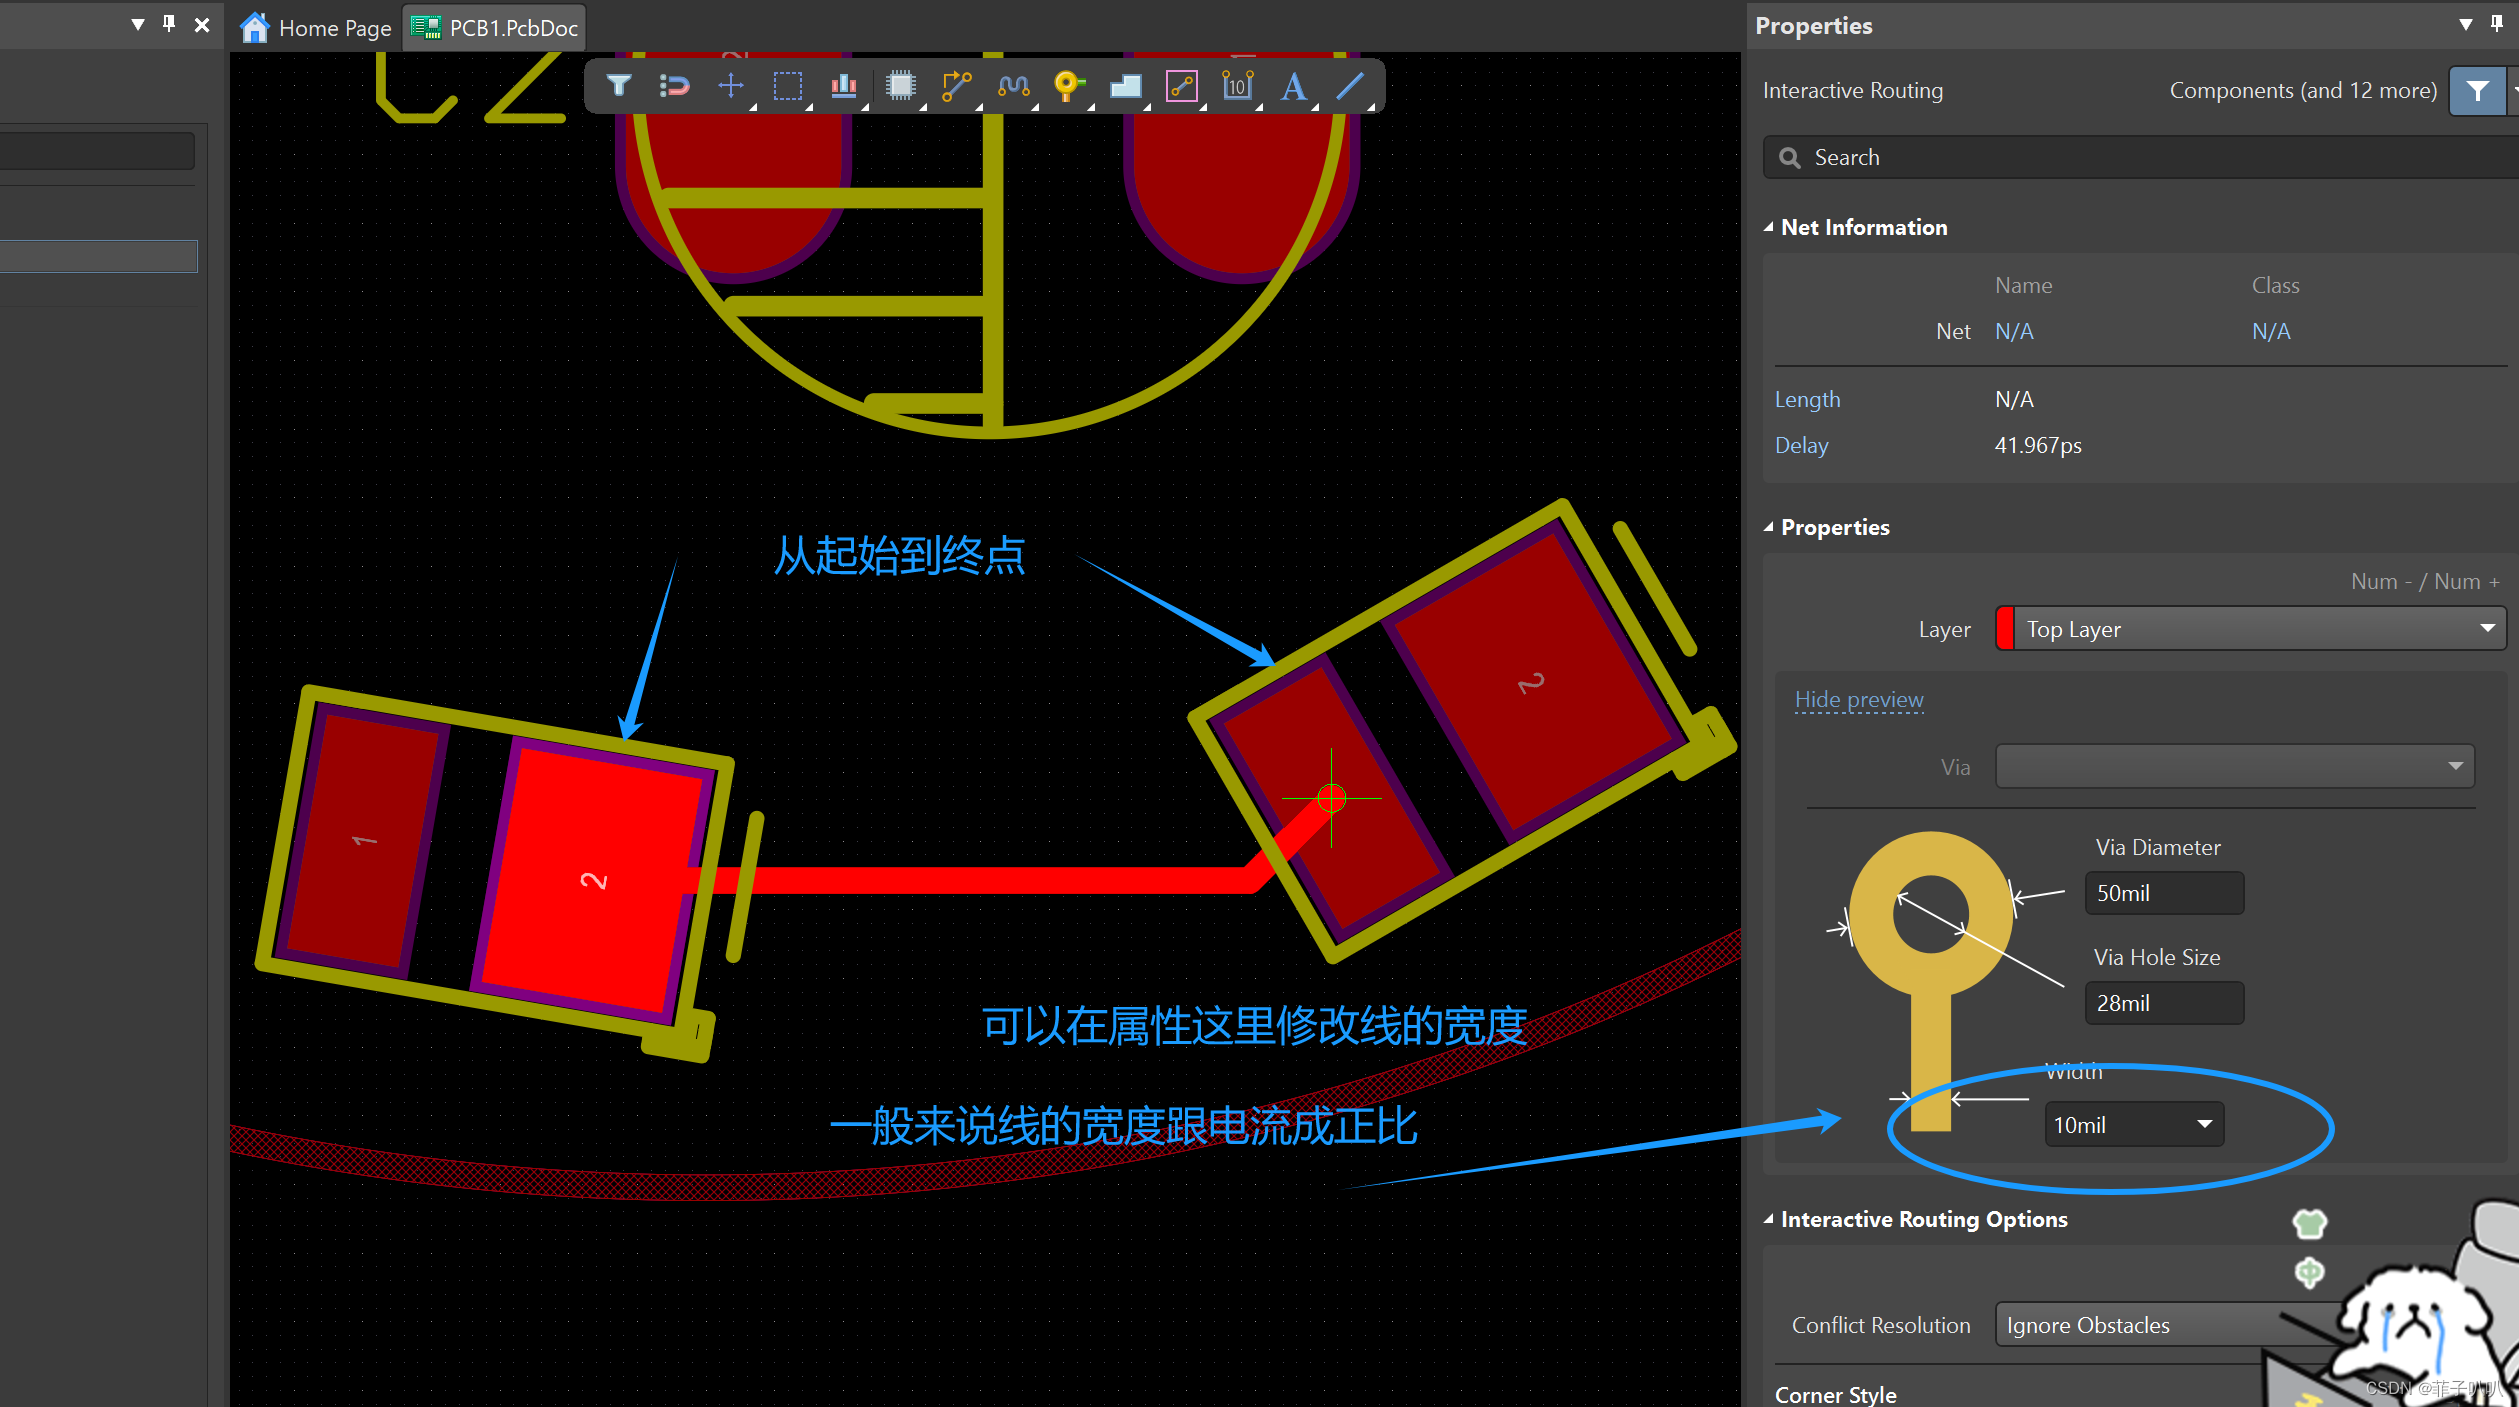
Task: Click the Selection Filter funnel icon
Action: (x=618, y=86)
